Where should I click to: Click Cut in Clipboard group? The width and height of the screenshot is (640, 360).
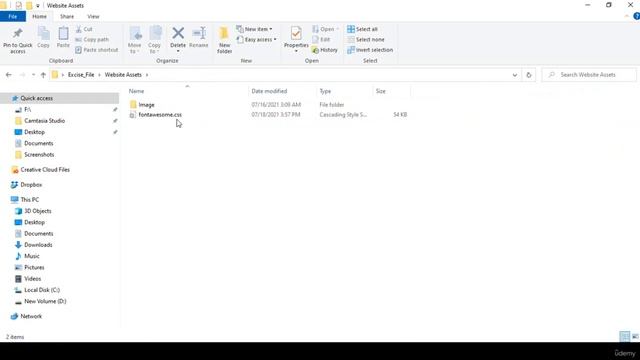click(x=84, y=29)
